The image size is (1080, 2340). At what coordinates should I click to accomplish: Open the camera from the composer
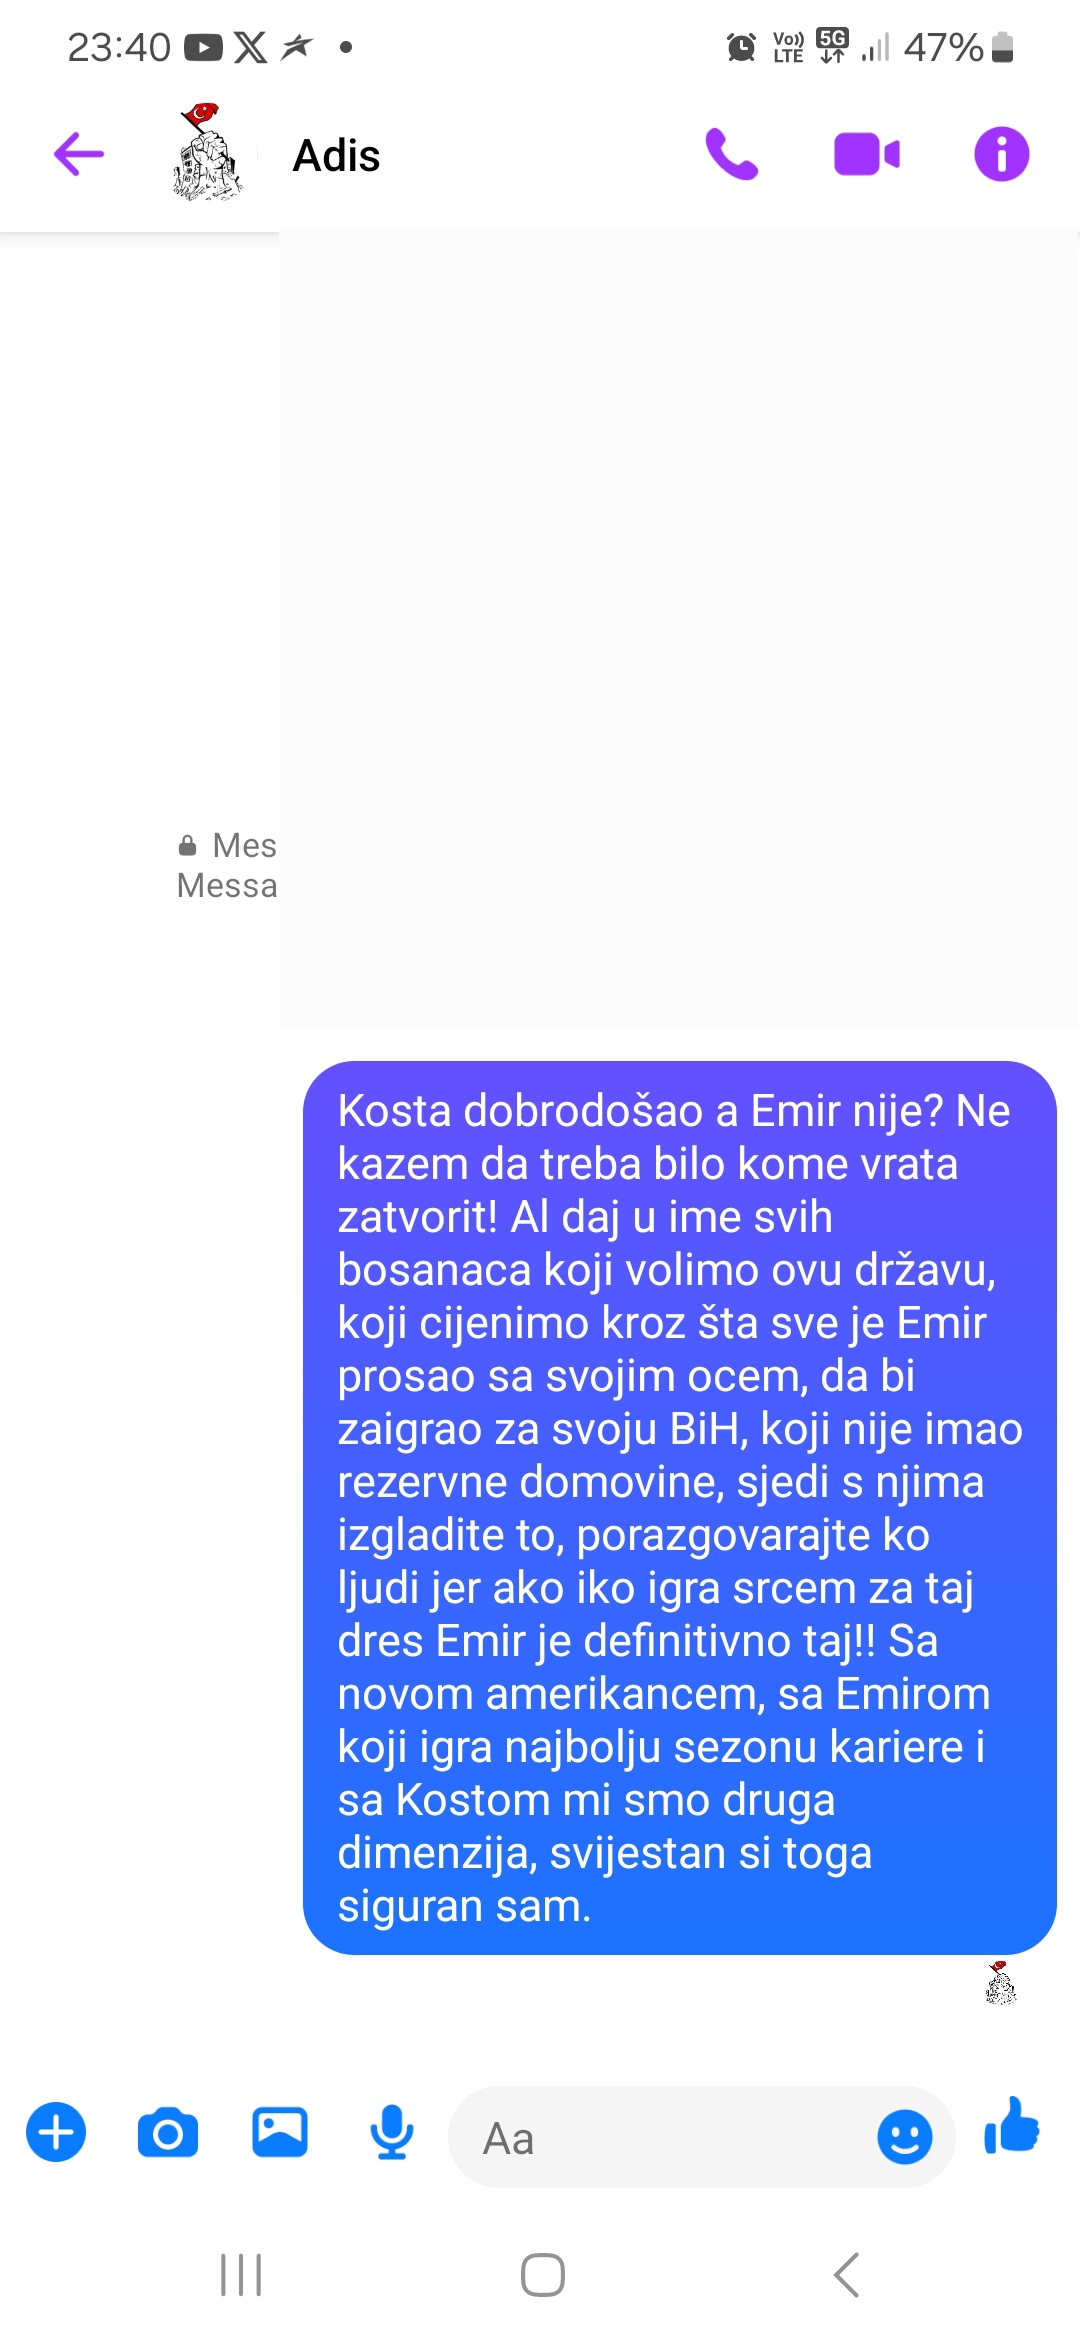pyautogui.click(x=168, y=2133)
